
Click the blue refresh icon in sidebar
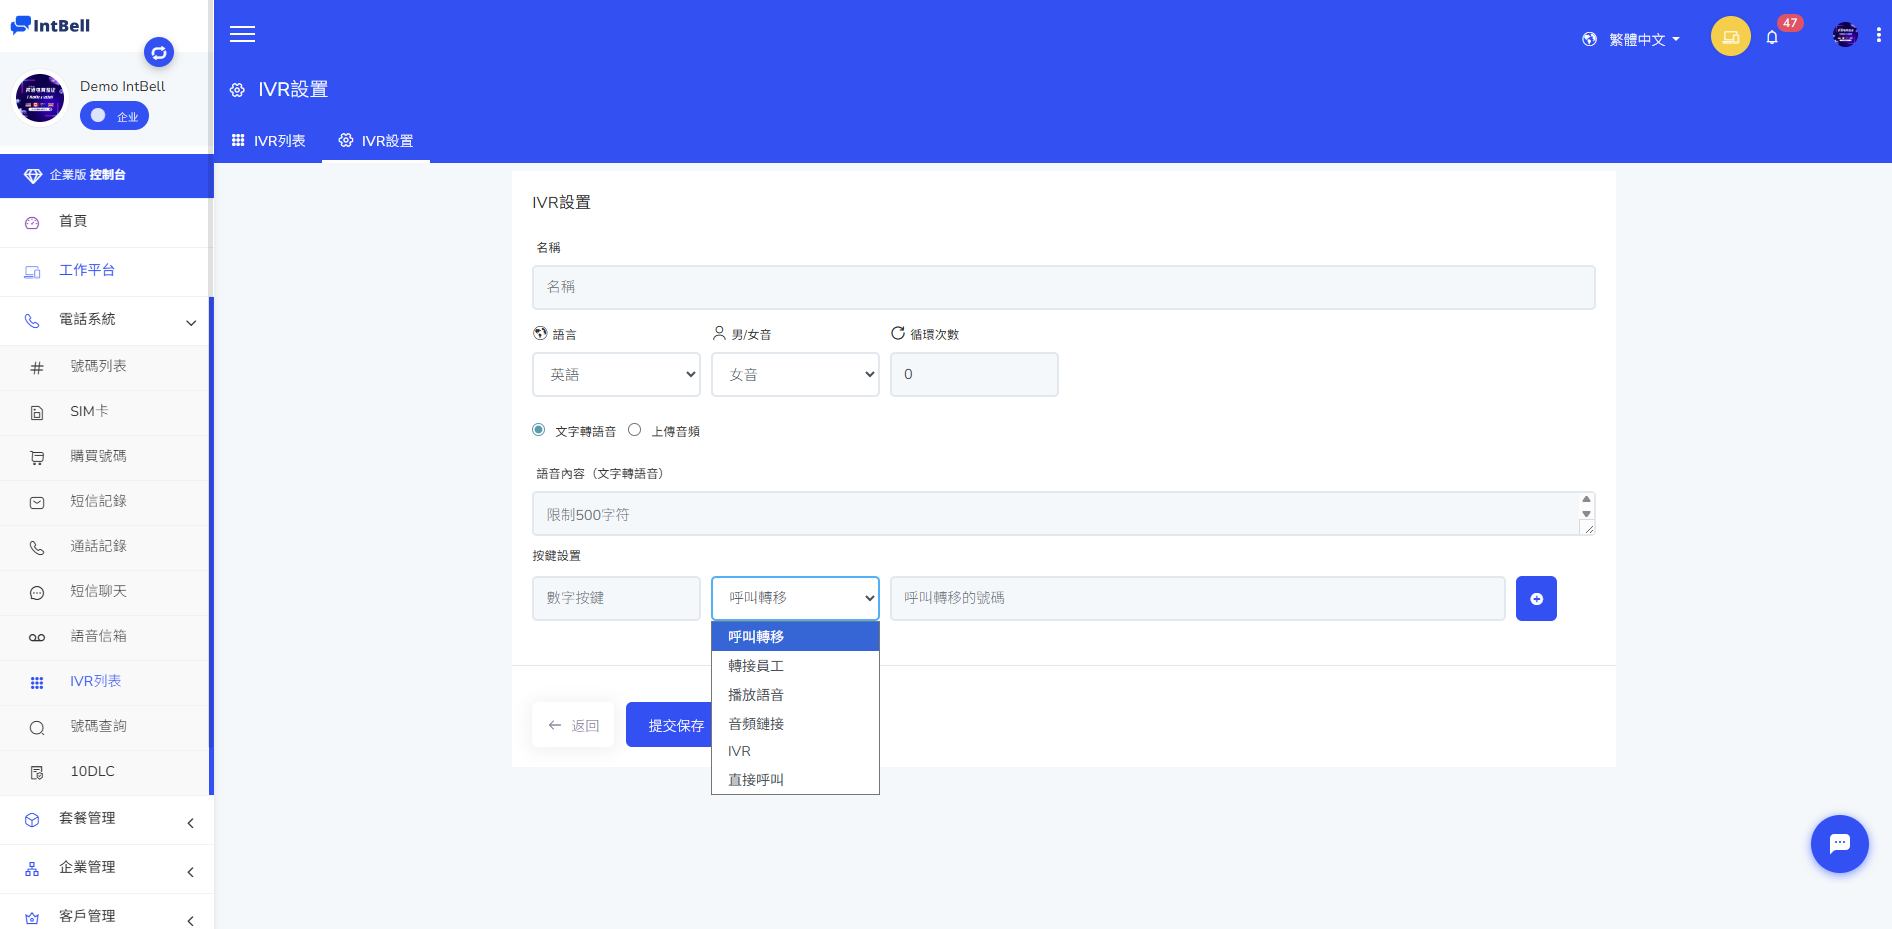pyautogui.click(x=159, y=52)
